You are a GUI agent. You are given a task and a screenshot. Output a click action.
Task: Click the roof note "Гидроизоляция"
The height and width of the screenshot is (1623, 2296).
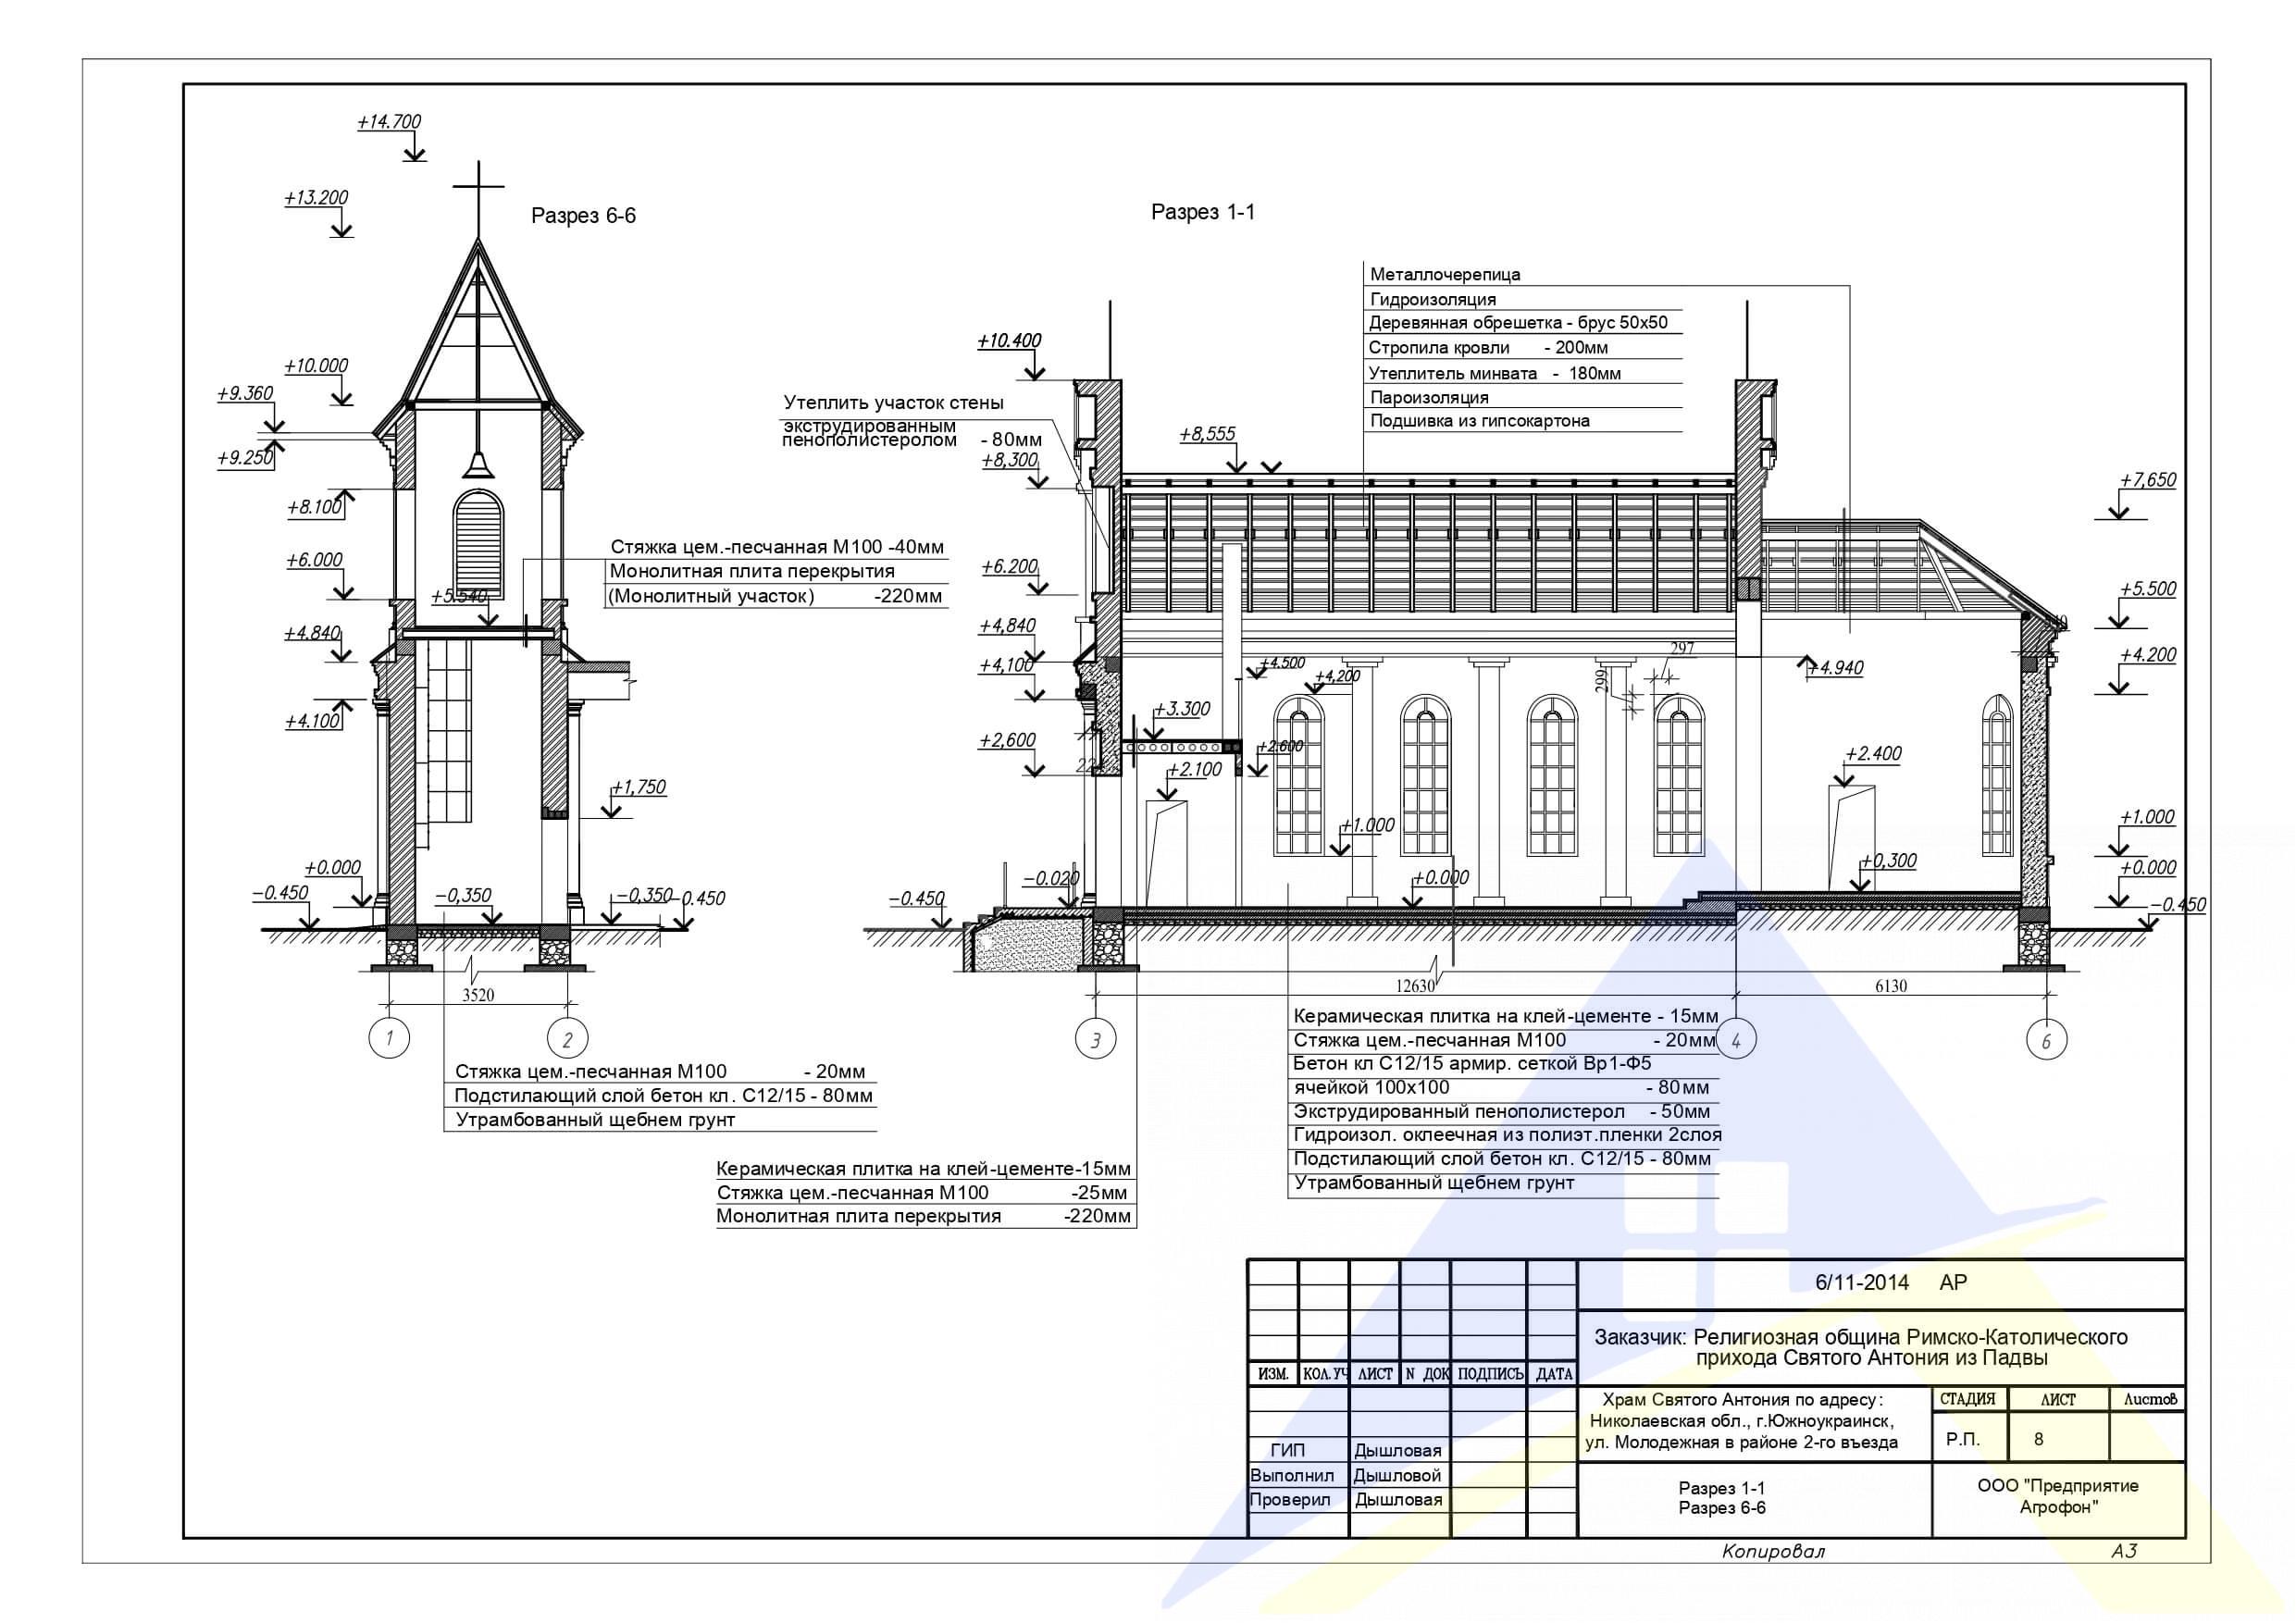1433,299
